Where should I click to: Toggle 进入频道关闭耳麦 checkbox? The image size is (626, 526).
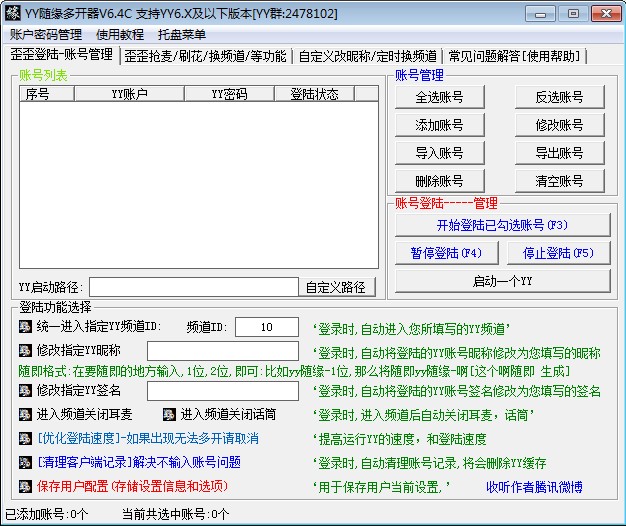tap(25, 415)
